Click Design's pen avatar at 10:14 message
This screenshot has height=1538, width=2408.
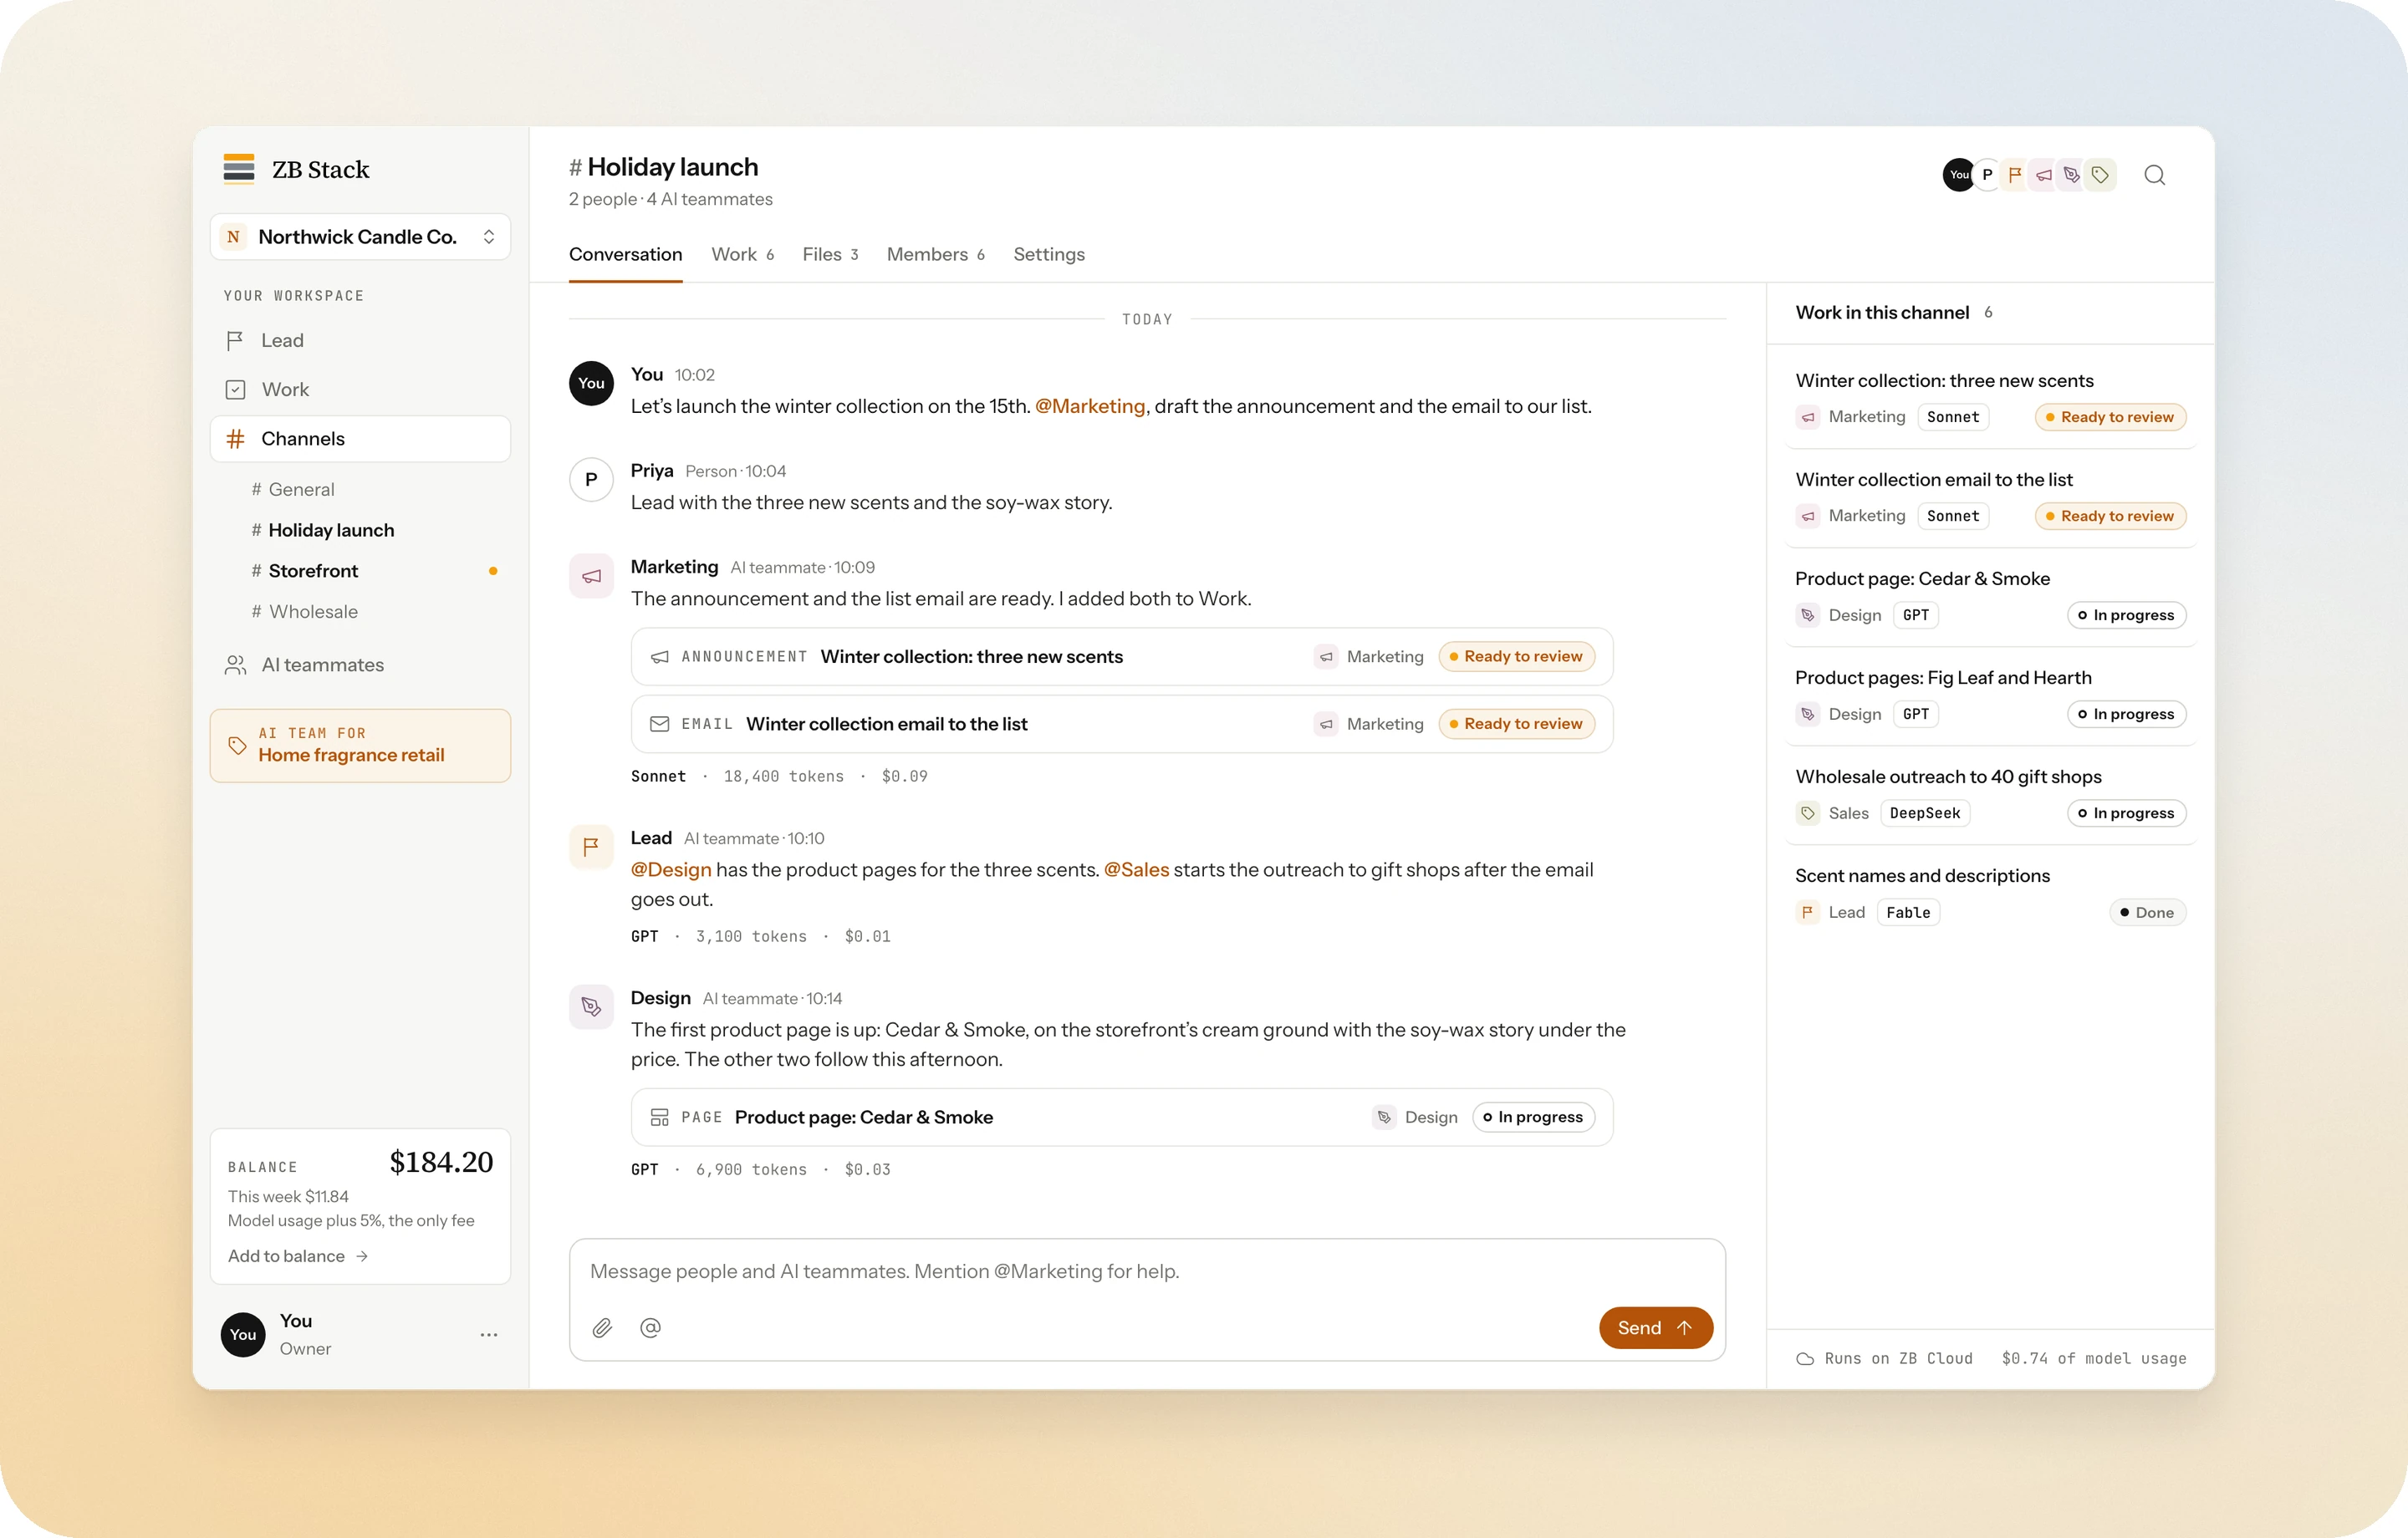pos(591,1007)
